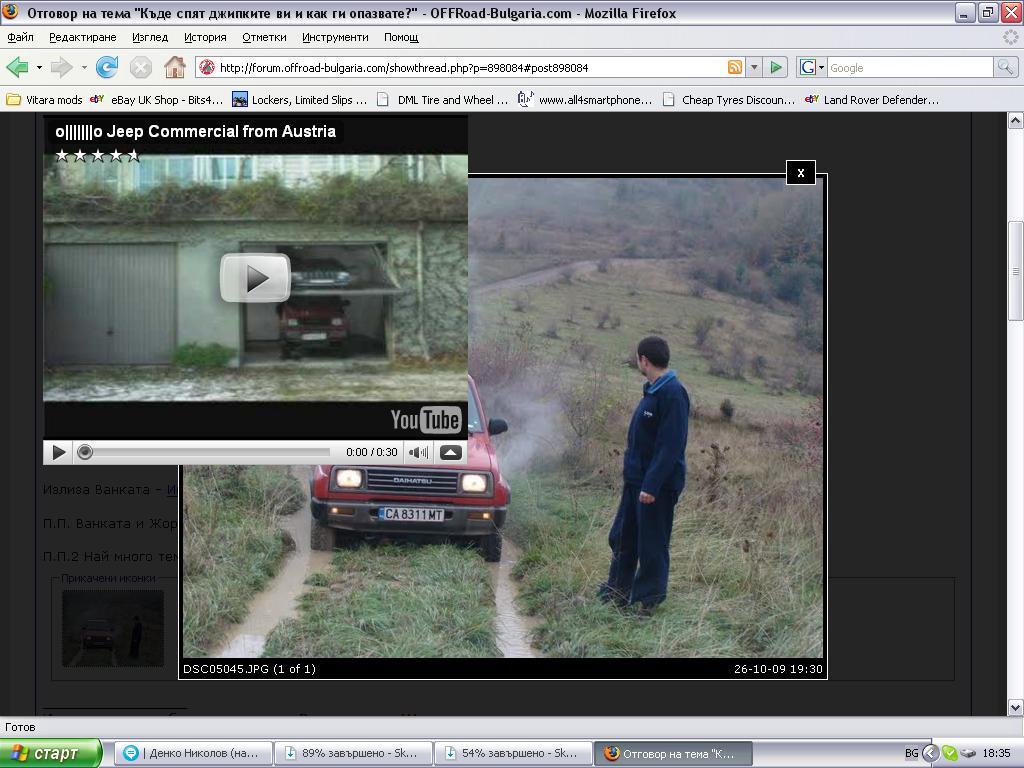This screenshot has height=768, width=1024.
Task: Click into the Google search box
Action: coord(910,67)
